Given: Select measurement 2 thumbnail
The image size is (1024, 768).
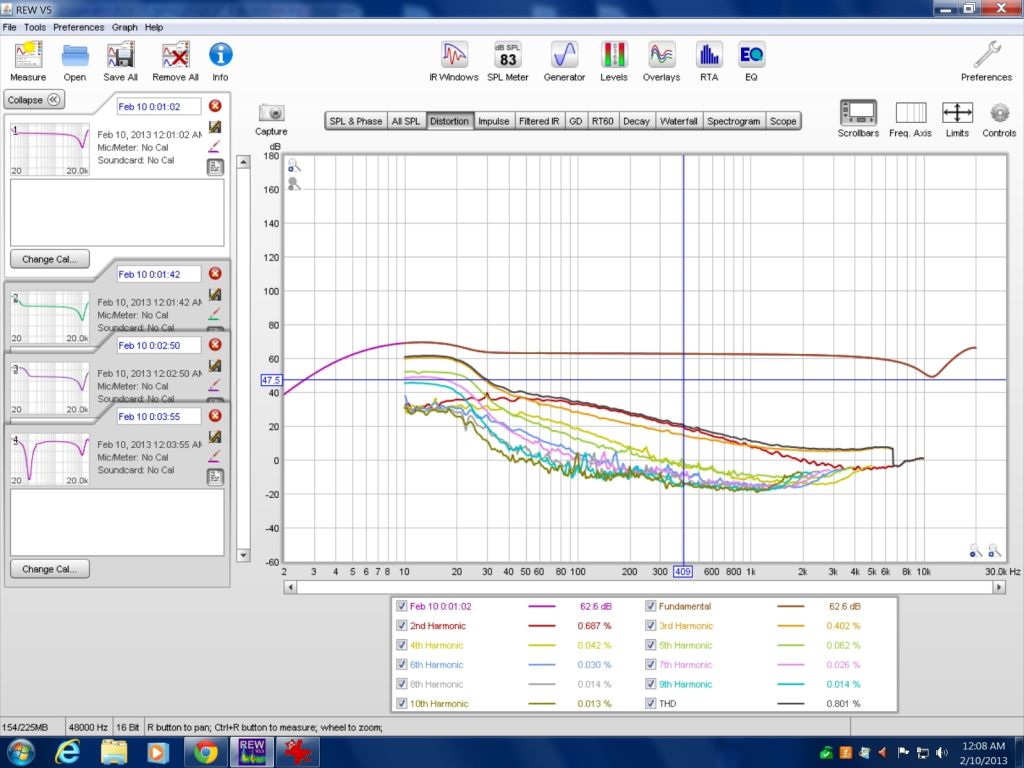Looking at the screenshot, I should click(x=50, y=317).
